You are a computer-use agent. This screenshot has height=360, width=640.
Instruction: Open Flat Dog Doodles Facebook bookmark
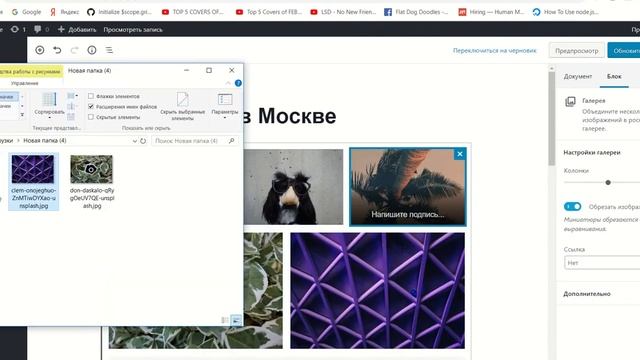pyautogui.click(x=416, y=12)
